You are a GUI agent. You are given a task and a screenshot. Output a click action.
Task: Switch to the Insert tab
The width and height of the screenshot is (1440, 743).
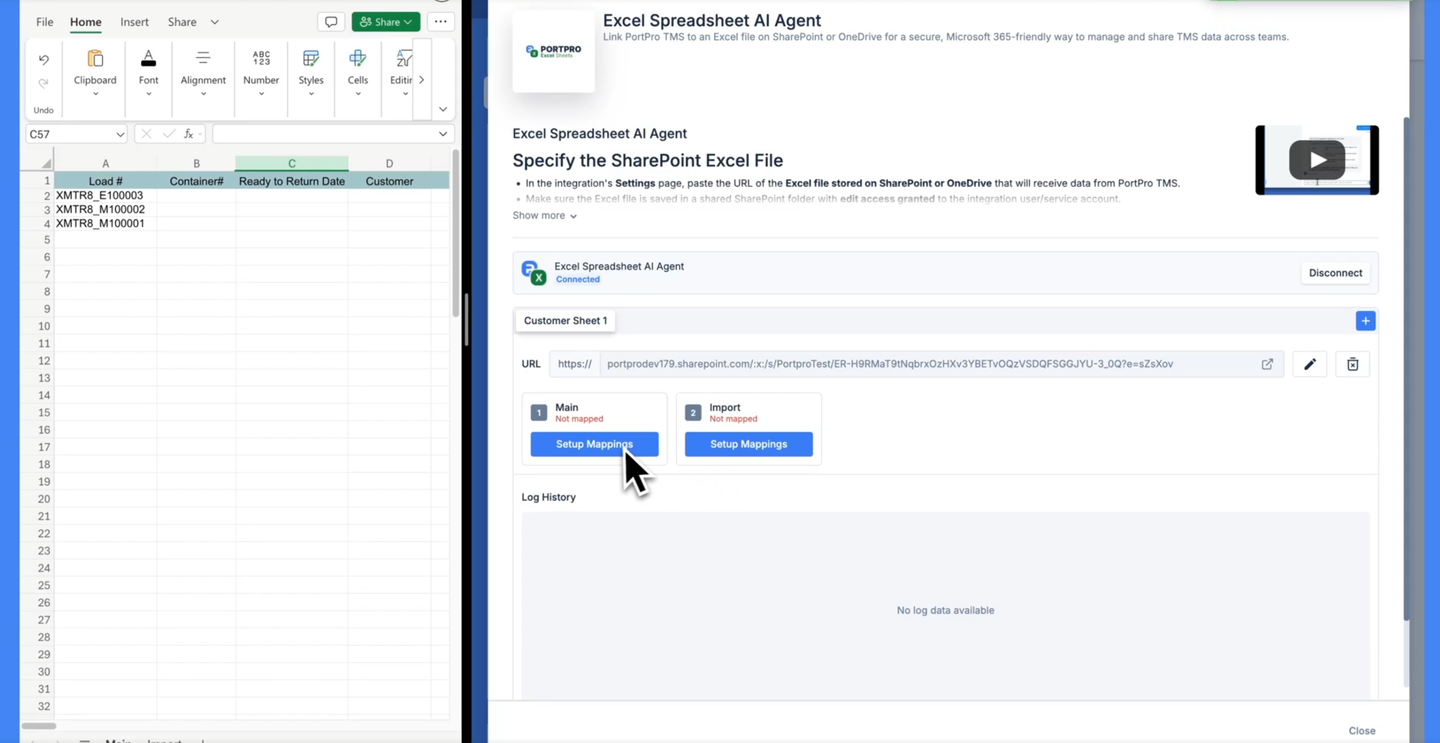(134, 22)
